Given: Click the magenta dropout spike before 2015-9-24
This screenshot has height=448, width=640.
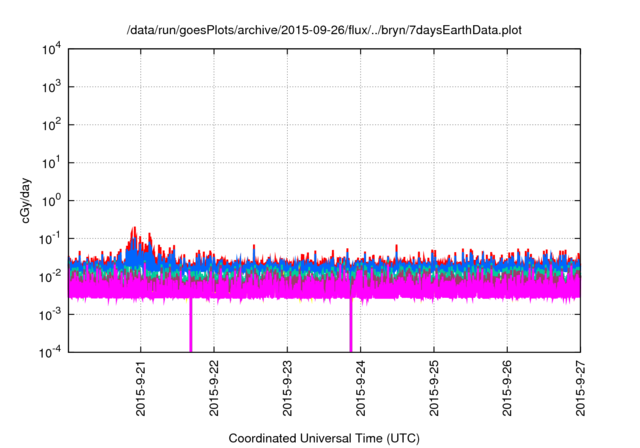Looking at the screenshot, I should (x=351, y=326).
